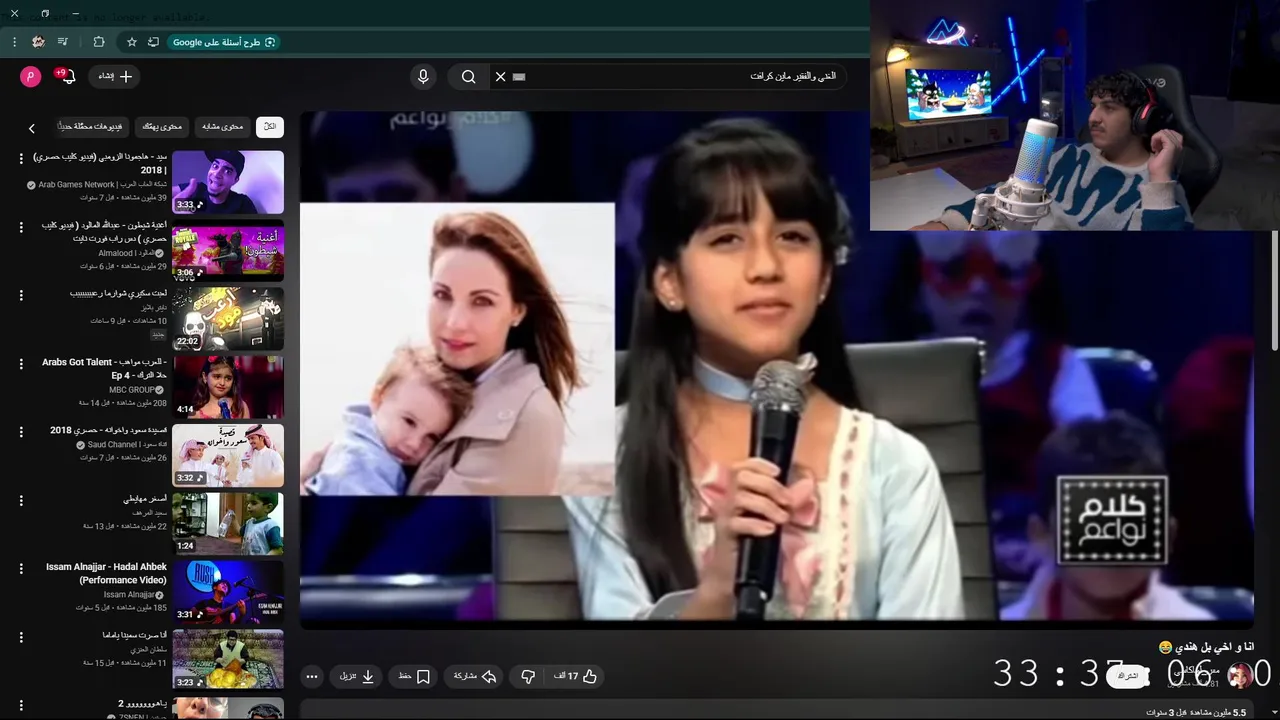1280x720 pixels.
Task: Like the video with thumbs-up 17 ألف
Action: pos(575,677)
